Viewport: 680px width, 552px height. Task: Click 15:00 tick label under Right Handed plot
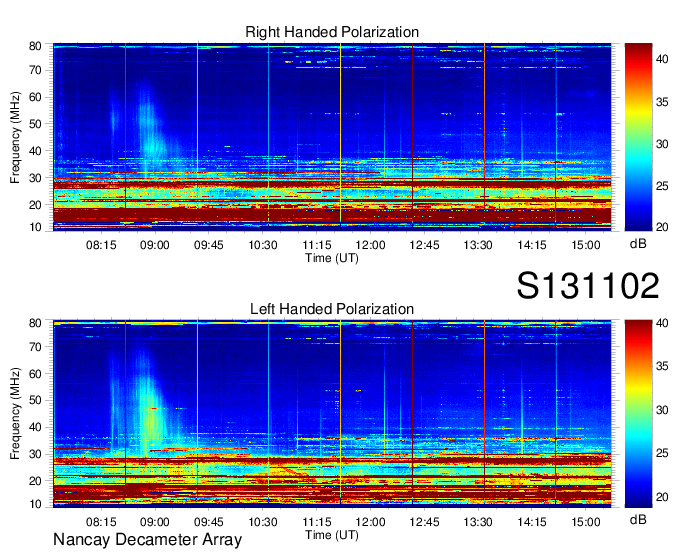click(x=585, y=245)
